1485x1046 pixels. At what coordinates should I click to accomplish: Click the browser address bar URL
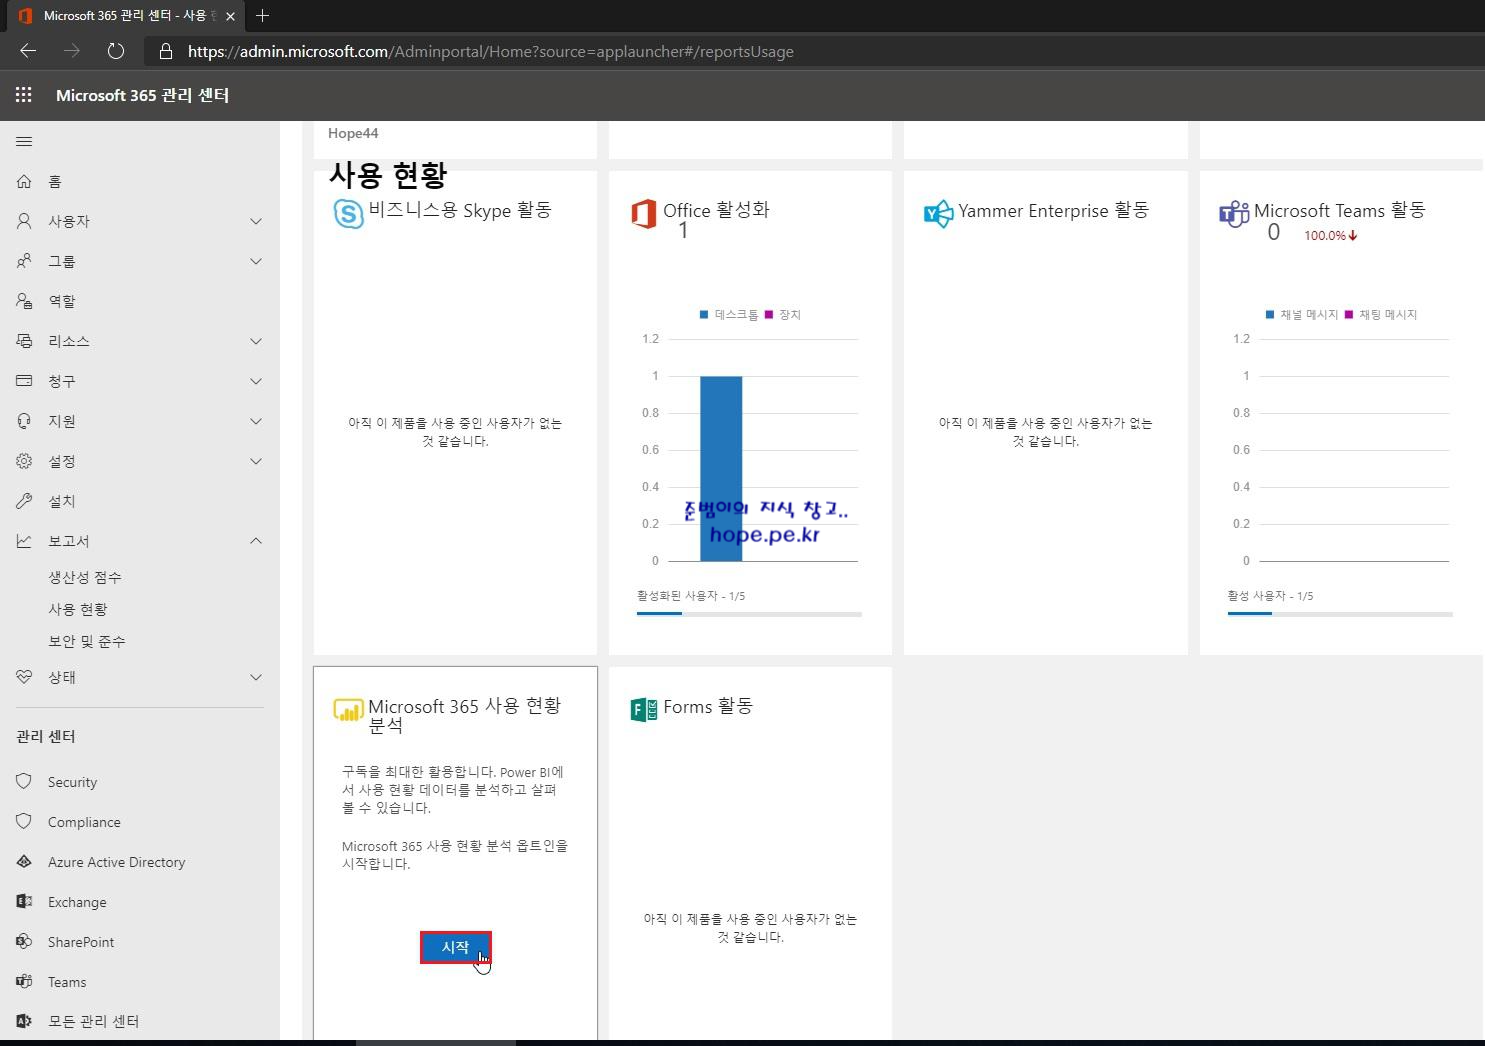[491, 51]
